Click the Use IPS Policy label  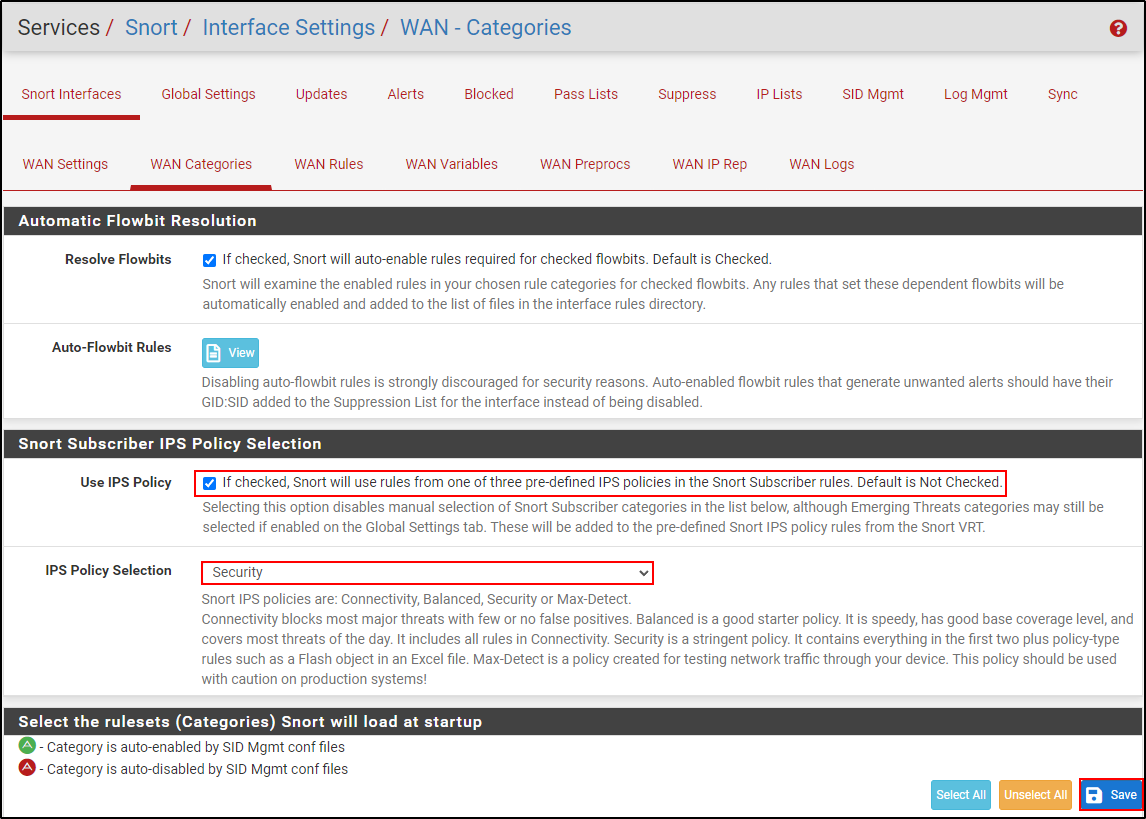pos(126,482)
